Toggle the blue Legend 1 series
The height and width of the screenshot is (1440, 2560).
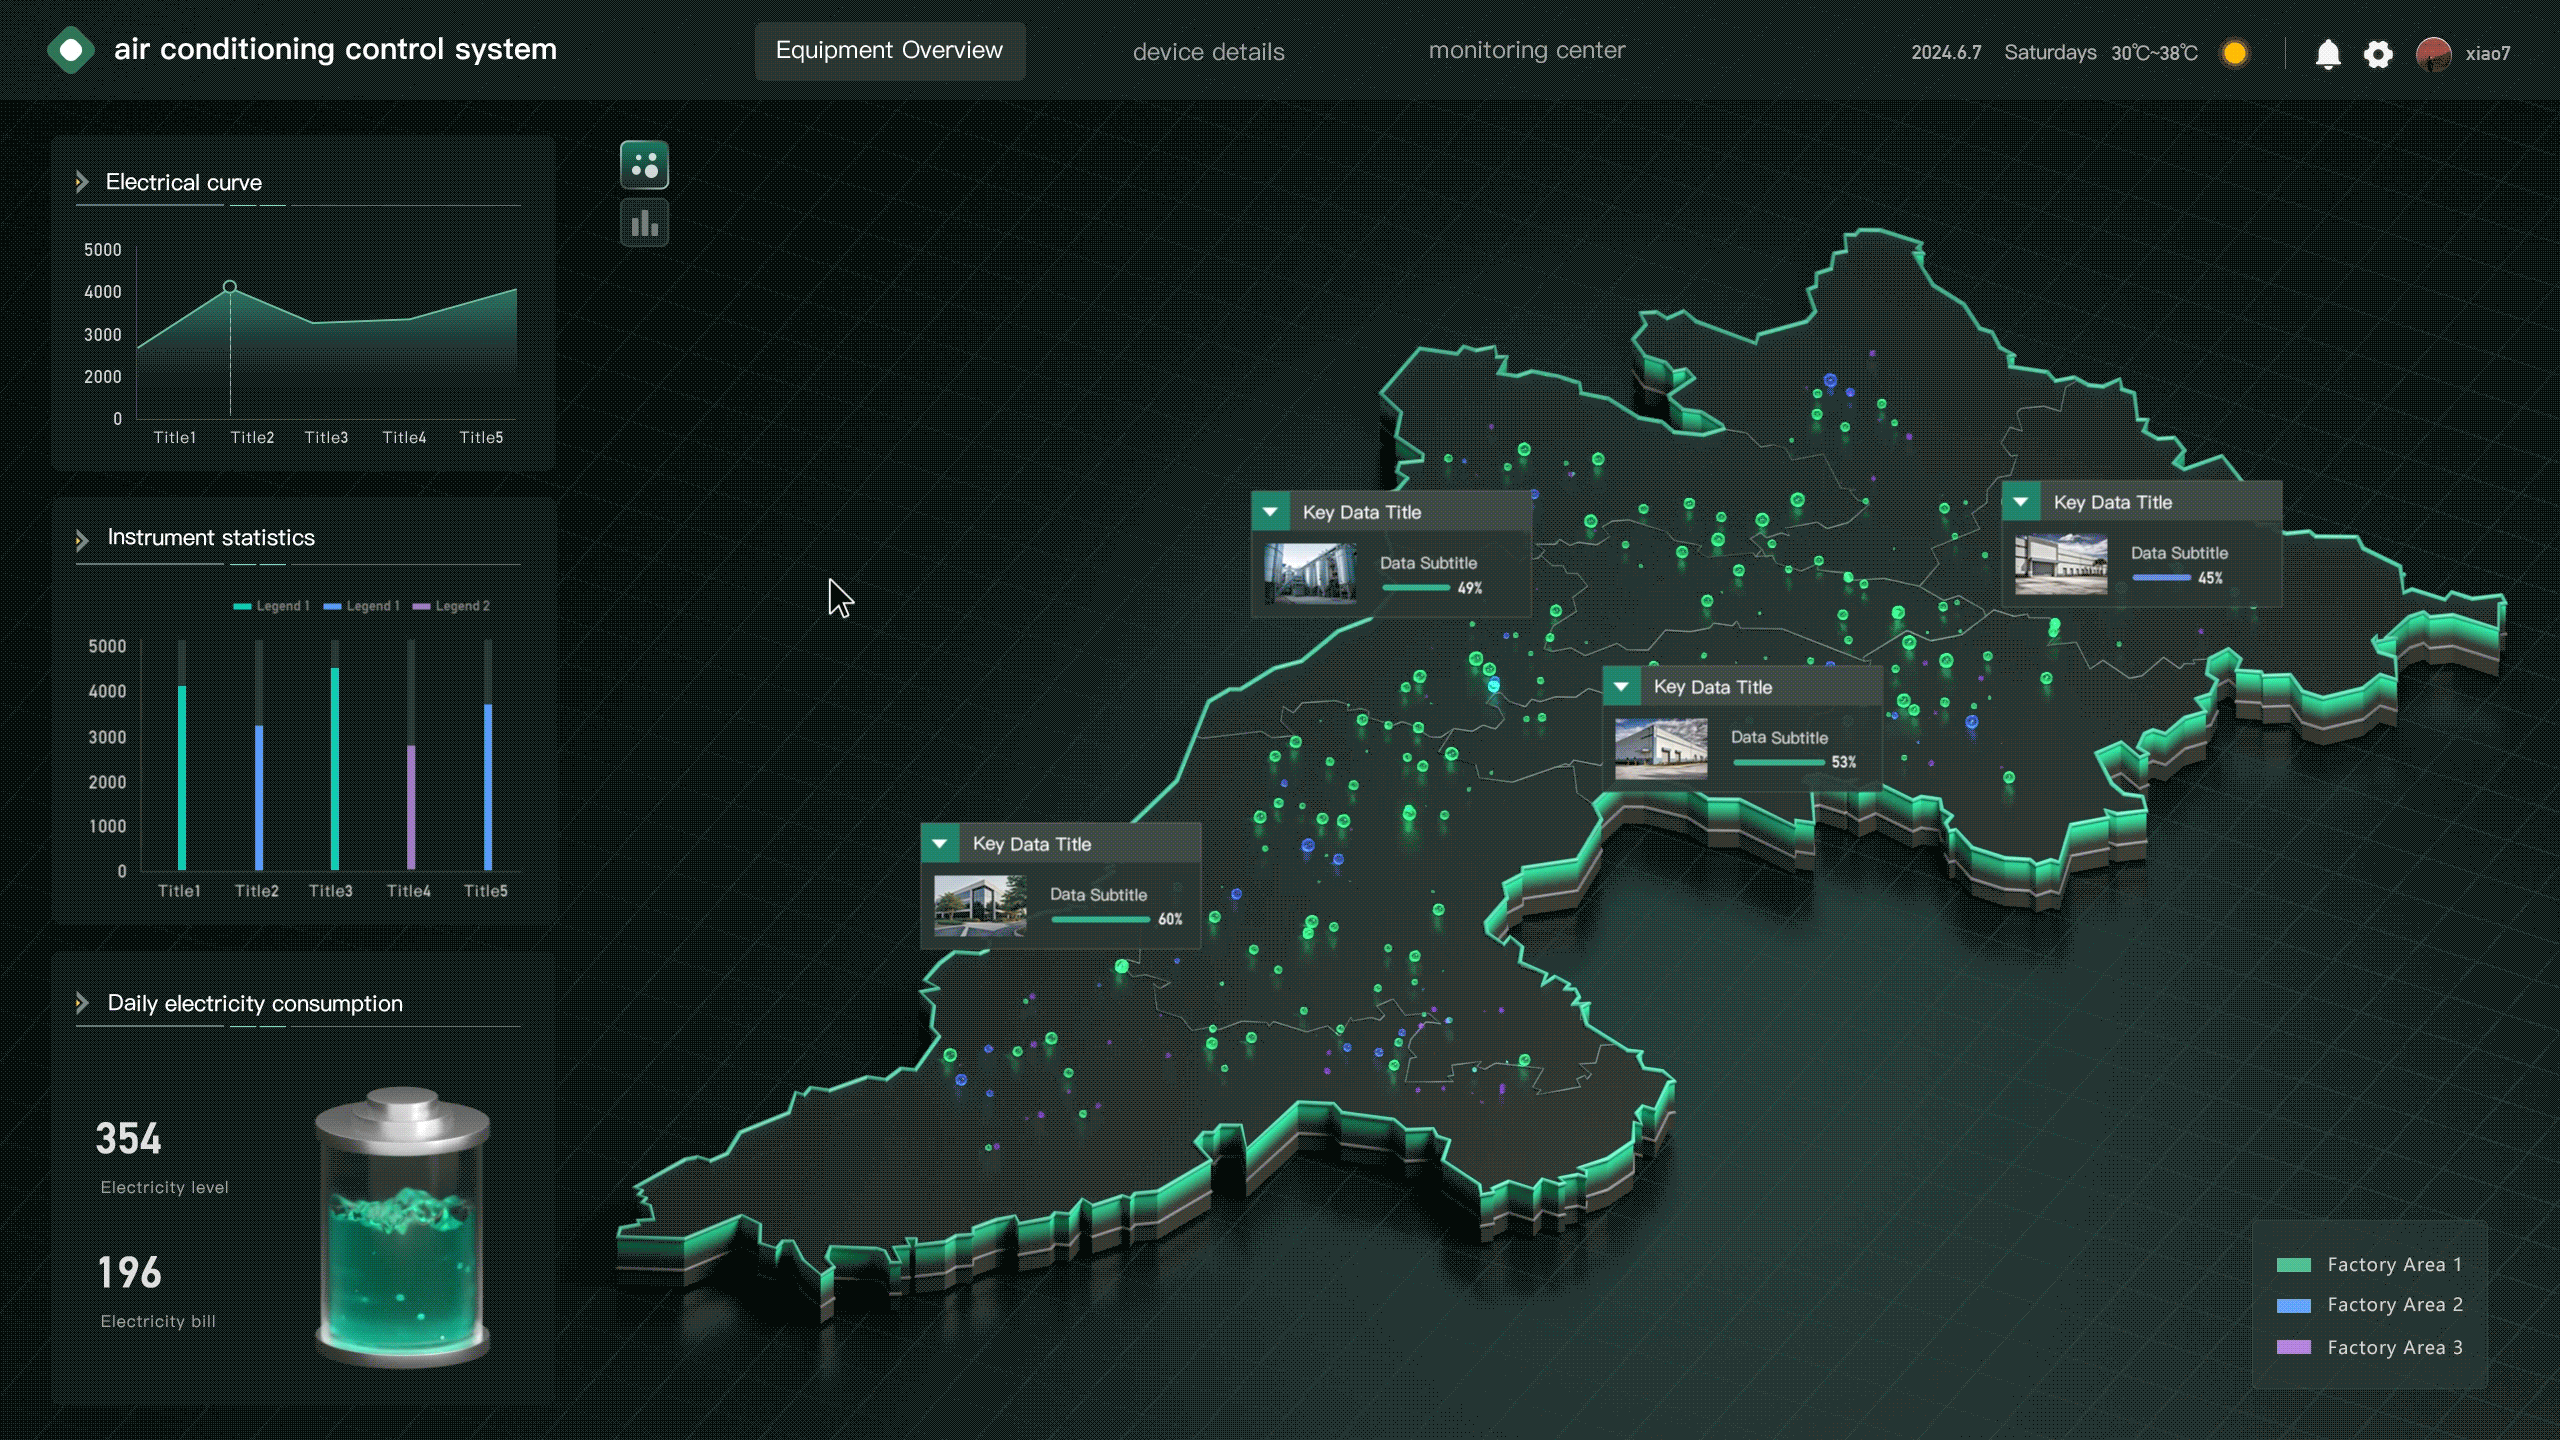362,606
